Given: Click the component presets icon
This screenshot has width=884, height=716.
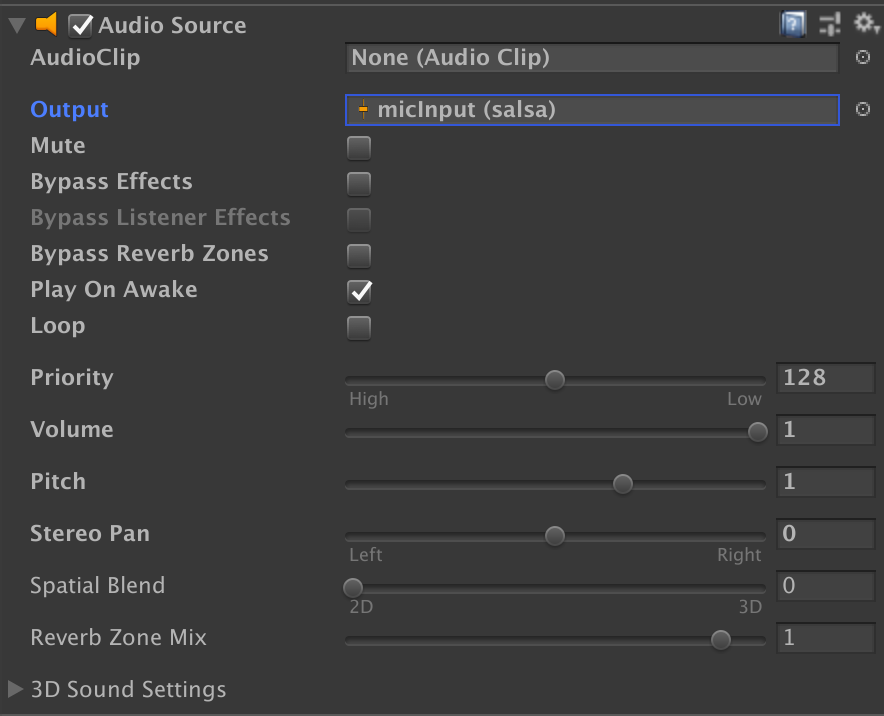Looking at the screenshot, I should (x=829, y=25).
